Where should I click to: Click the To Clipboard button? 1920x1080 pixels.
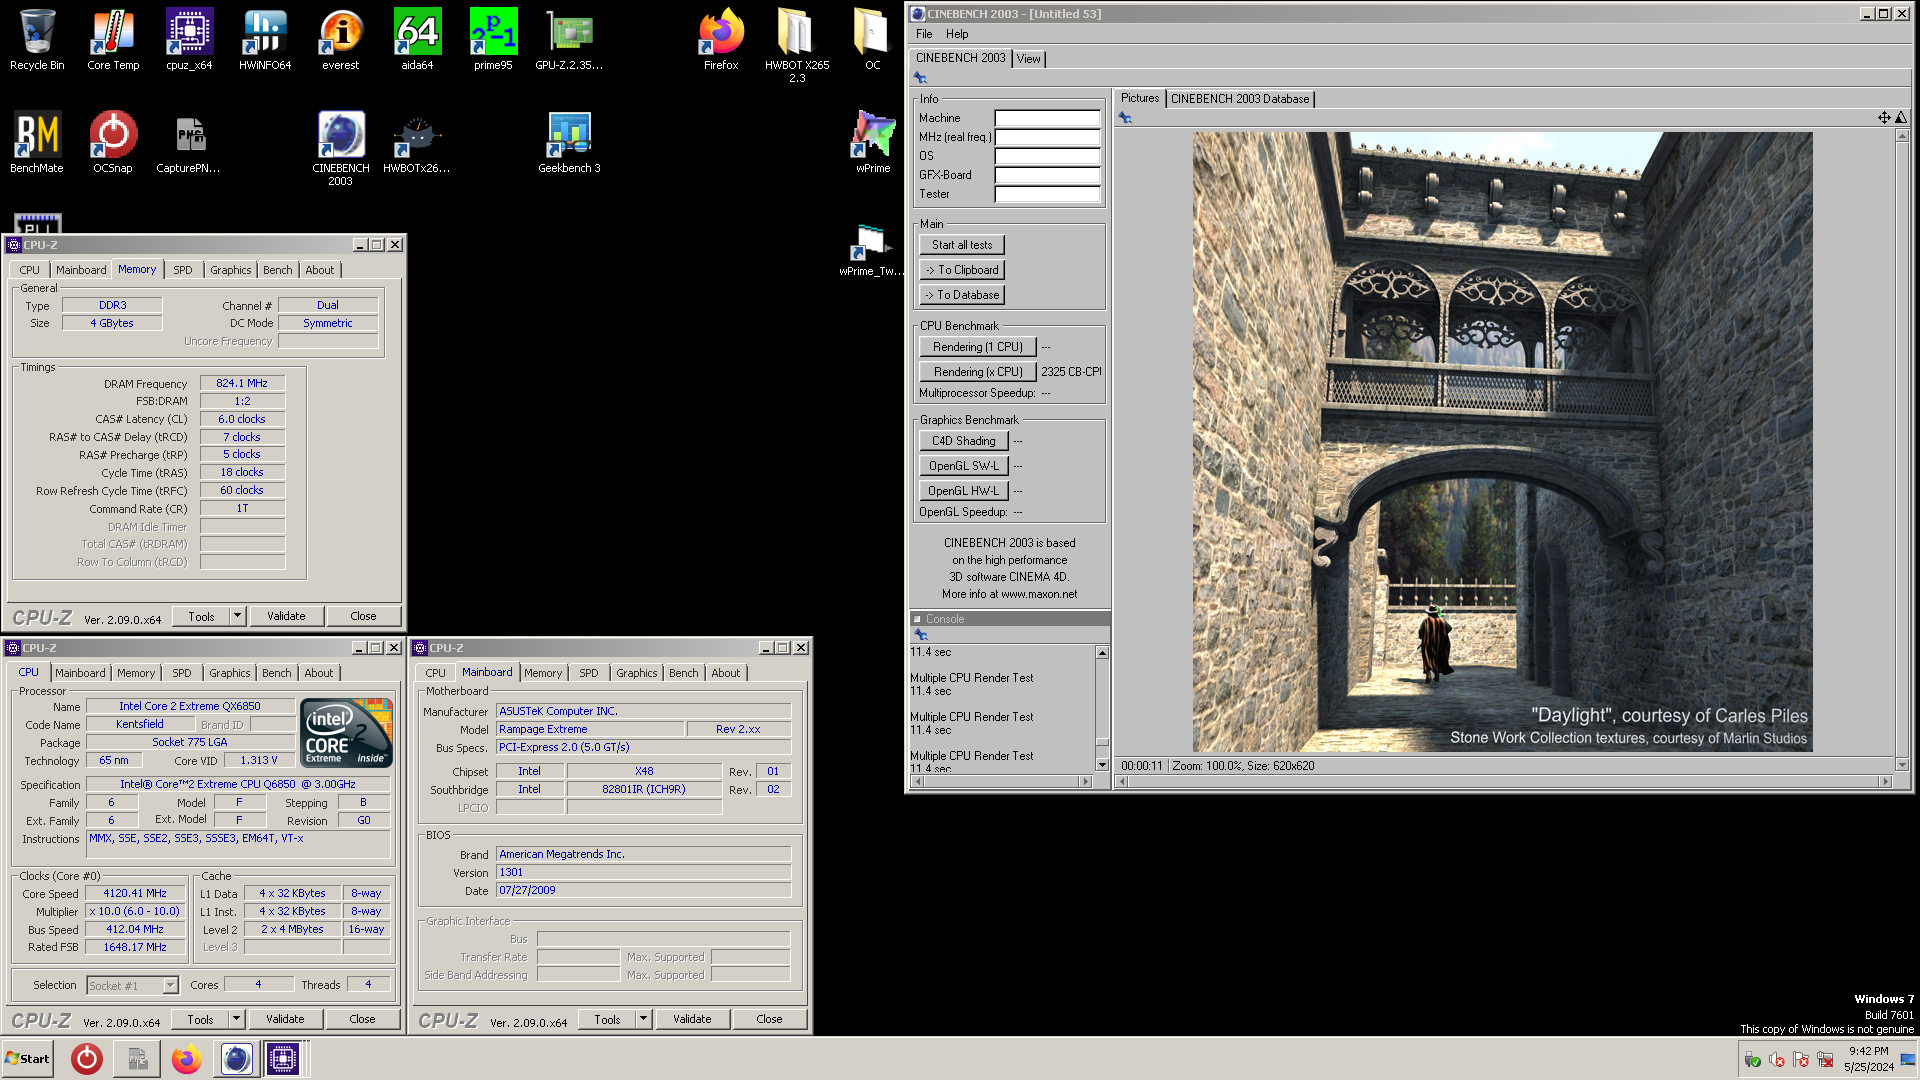[962, 270]
